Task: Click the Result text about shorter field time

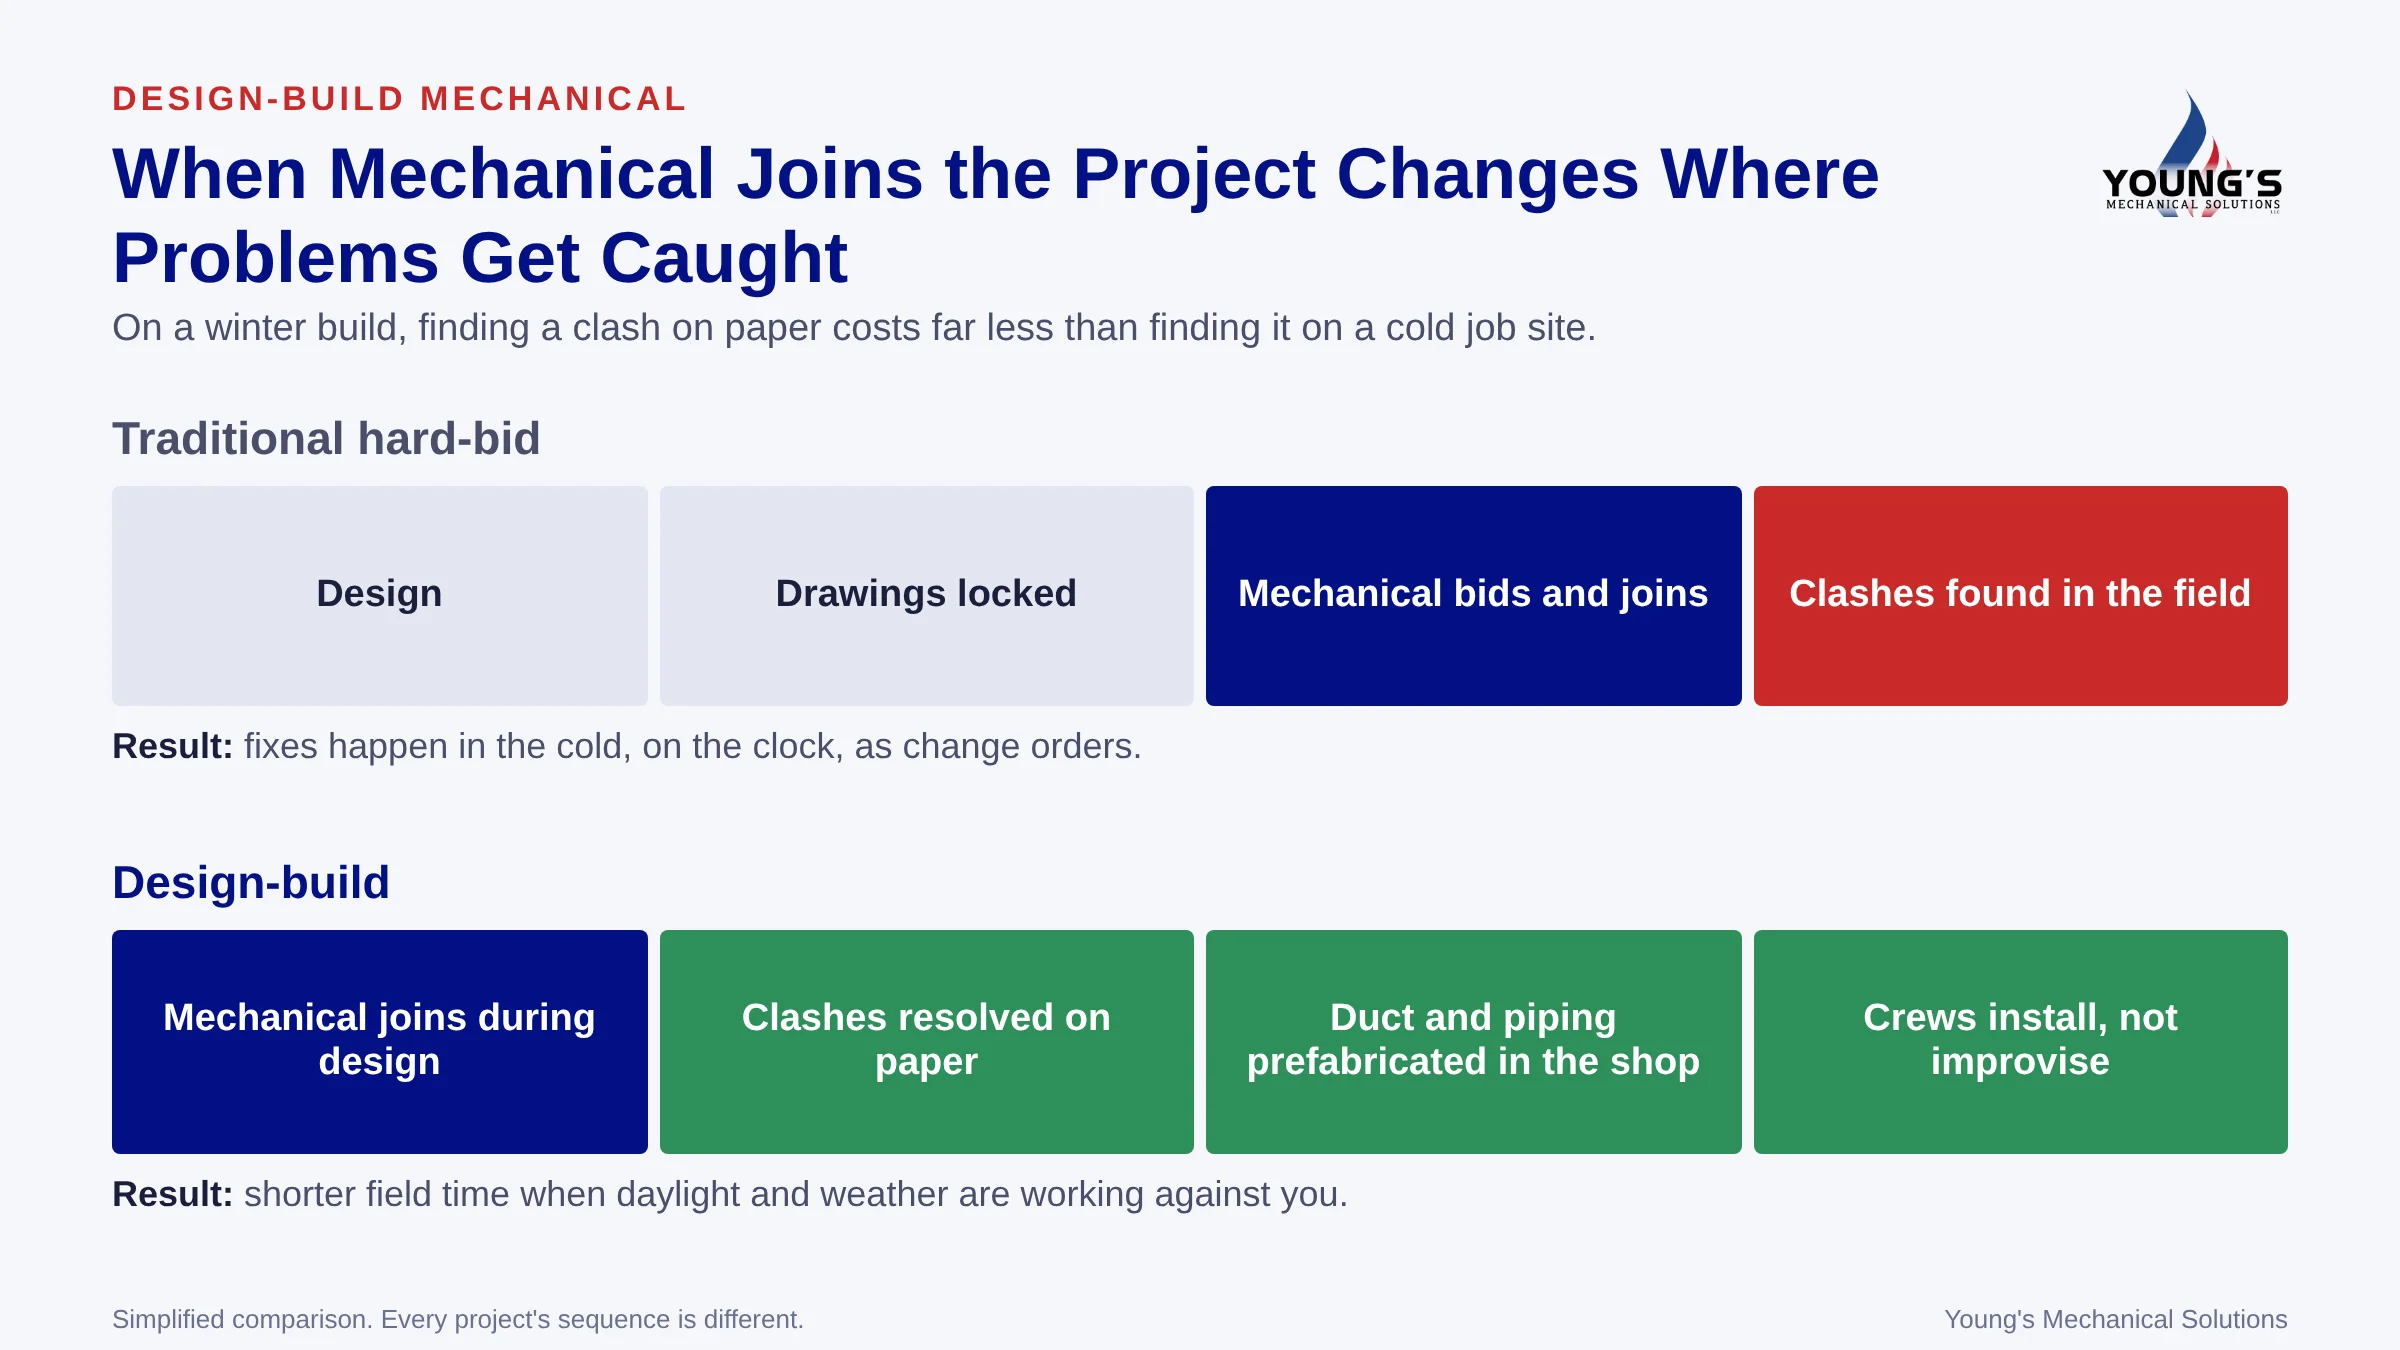Action: point(730,1195)
